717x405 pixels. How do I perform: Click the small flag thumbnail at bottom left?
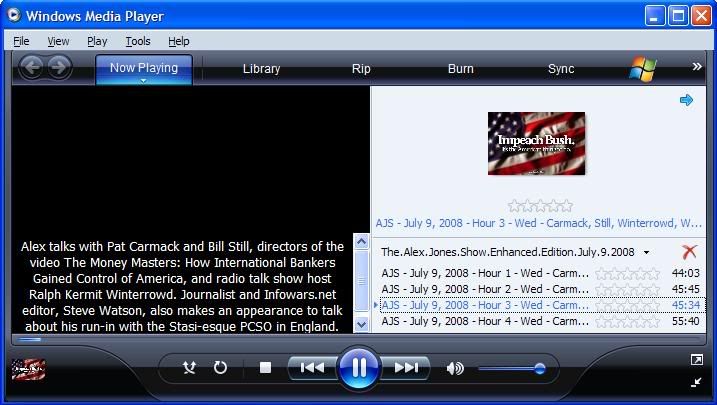pos(28,369)
